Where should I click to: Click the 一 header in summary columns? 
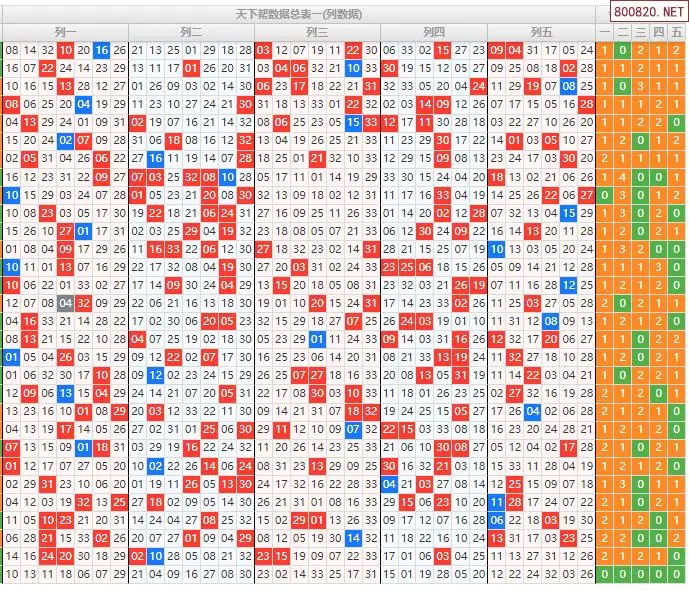coord(604,32)
